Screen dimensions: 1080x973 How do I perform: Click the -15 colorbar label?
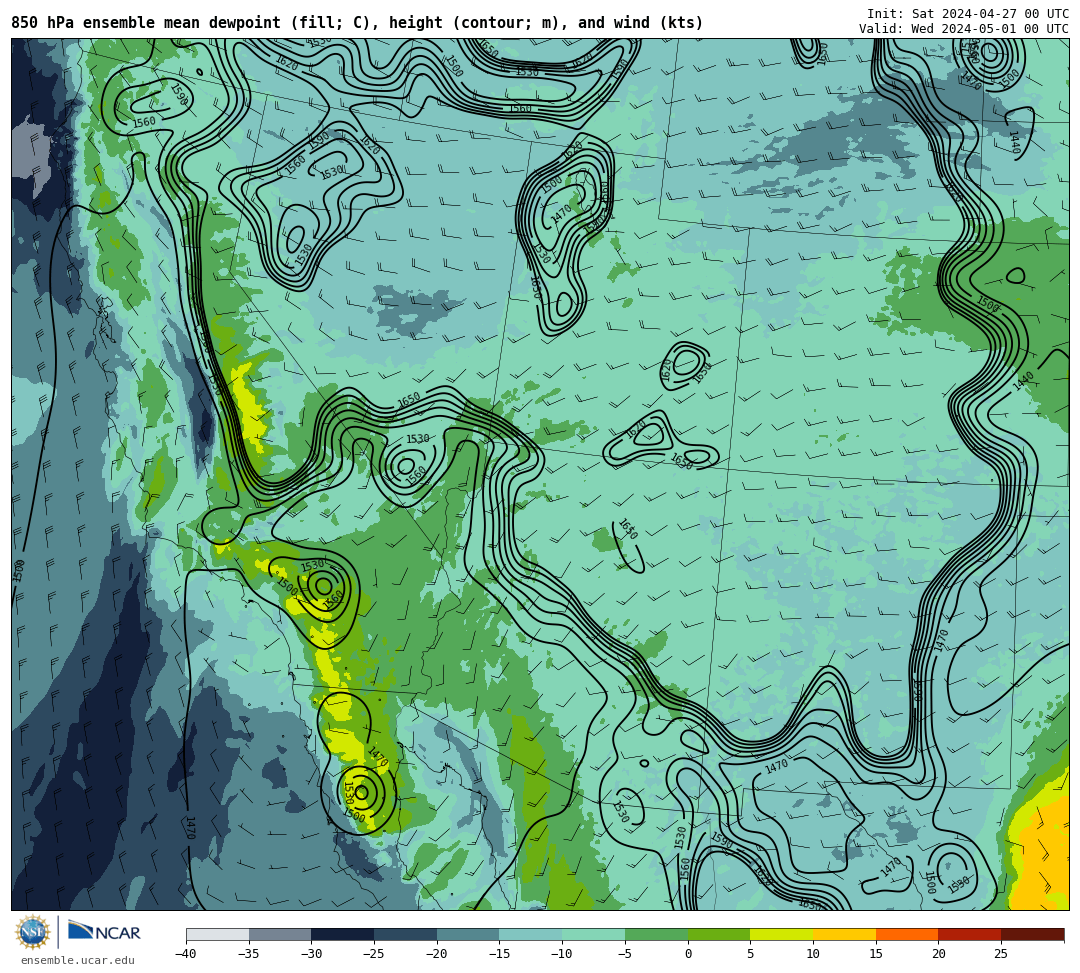point(499,954)
